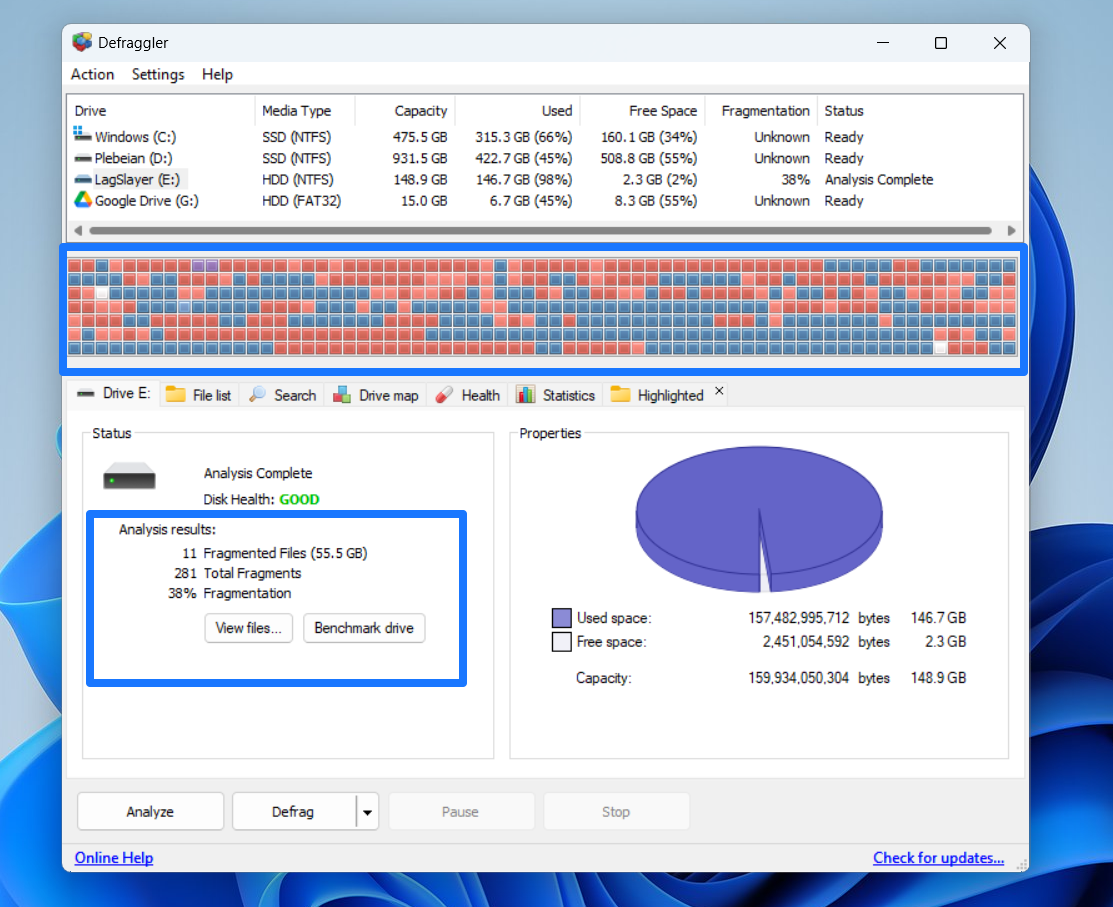Click the Benchmark drive button
Screen dimensions: 1113x907
tap(364, 628)
